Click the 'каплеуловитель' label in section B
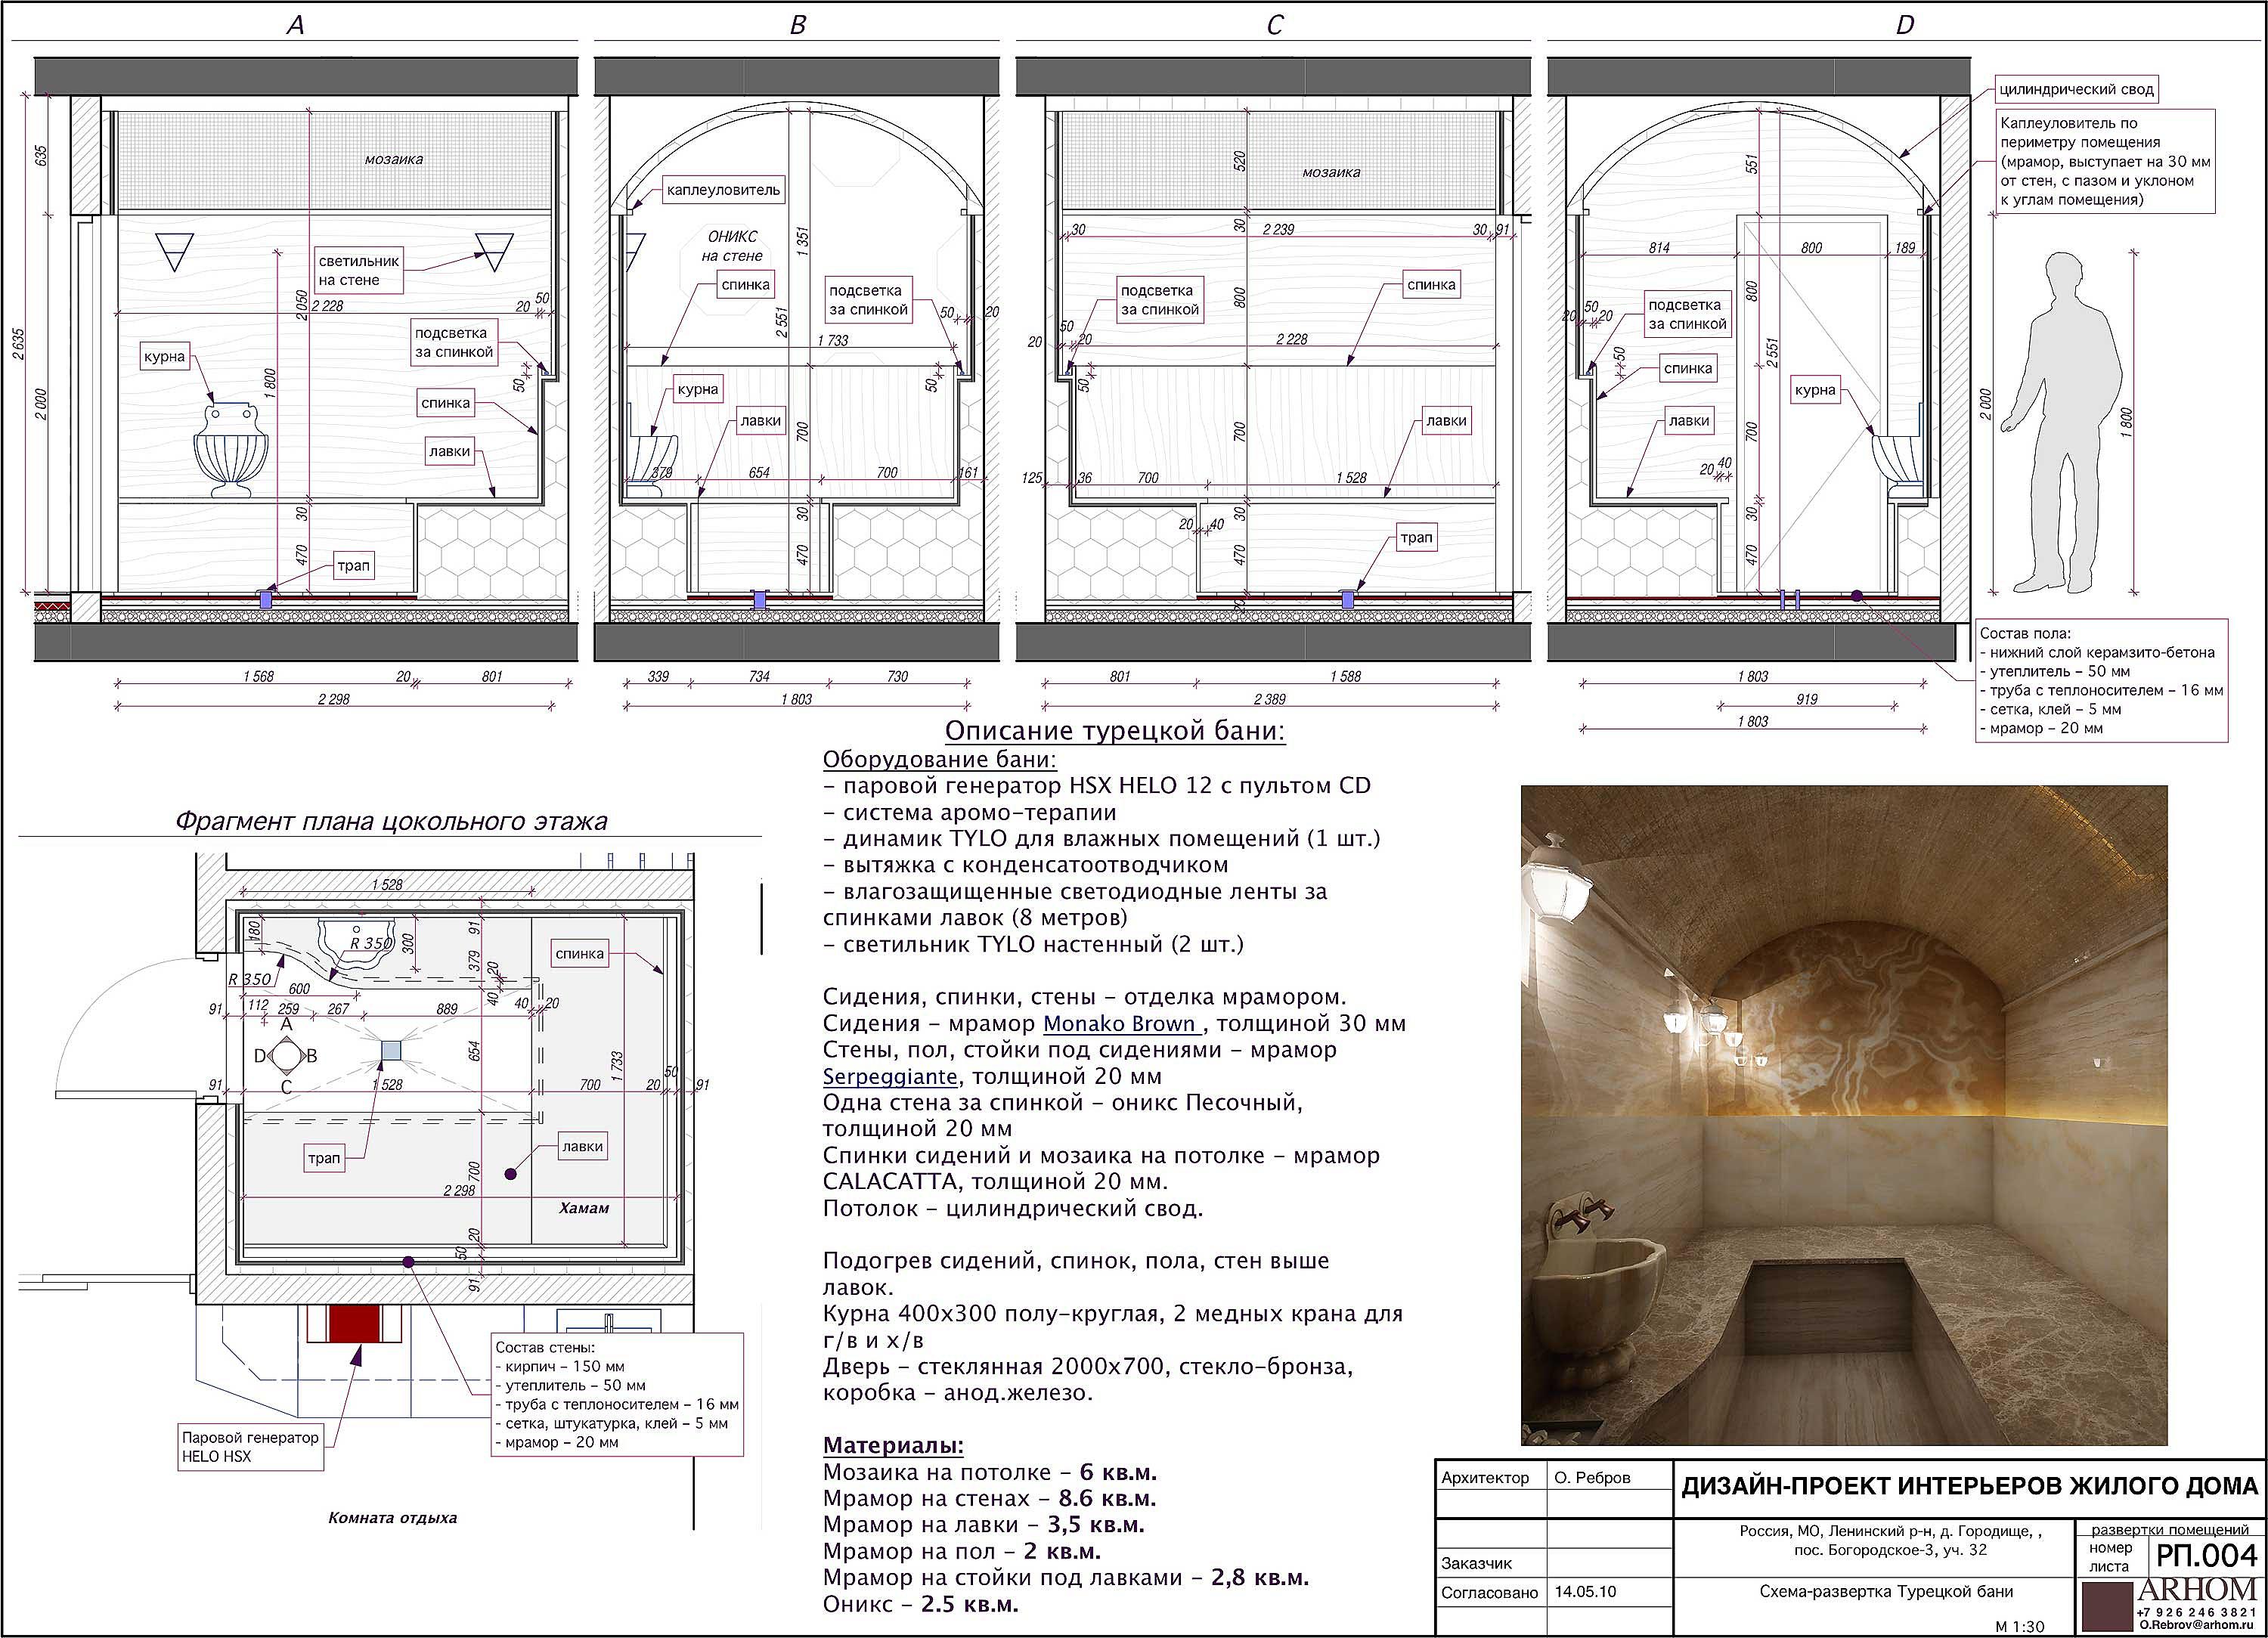 tap(723, 190)
